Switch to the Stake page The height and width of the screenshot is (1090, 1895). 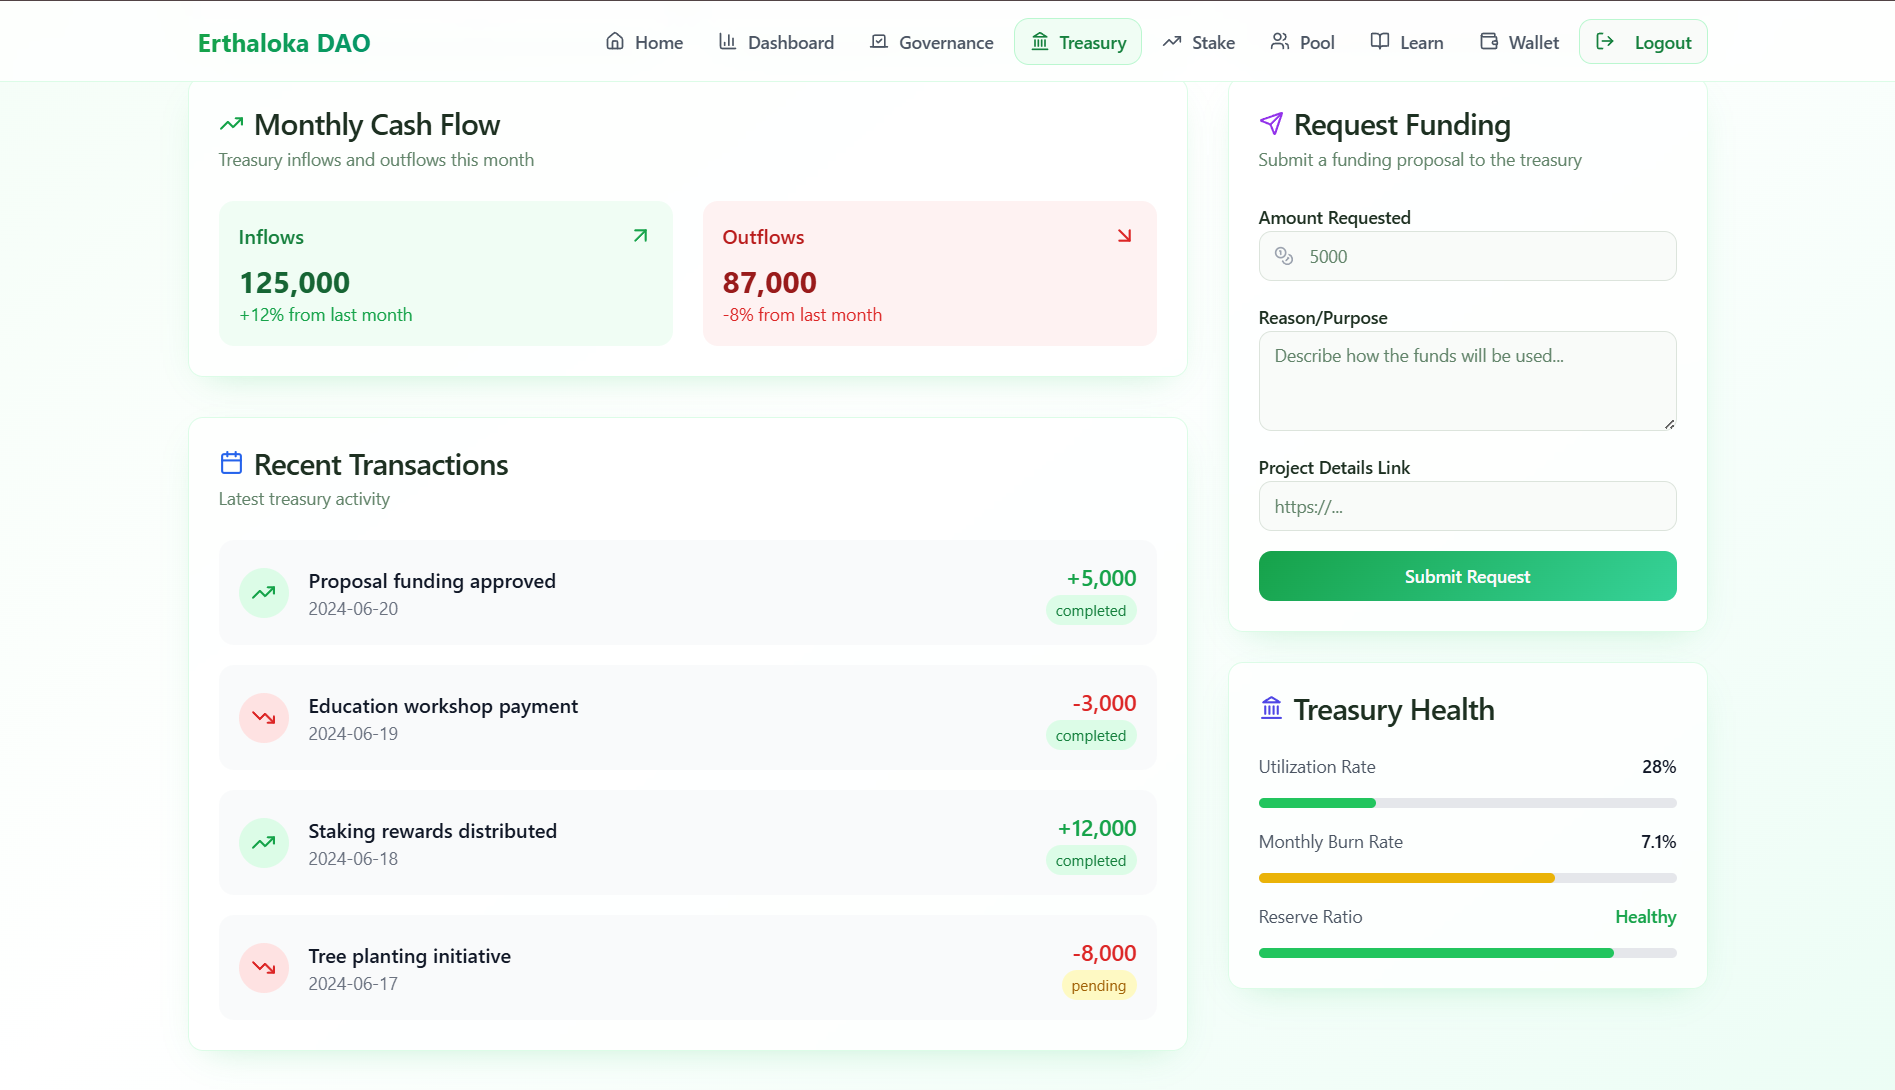coord(1198,42)
